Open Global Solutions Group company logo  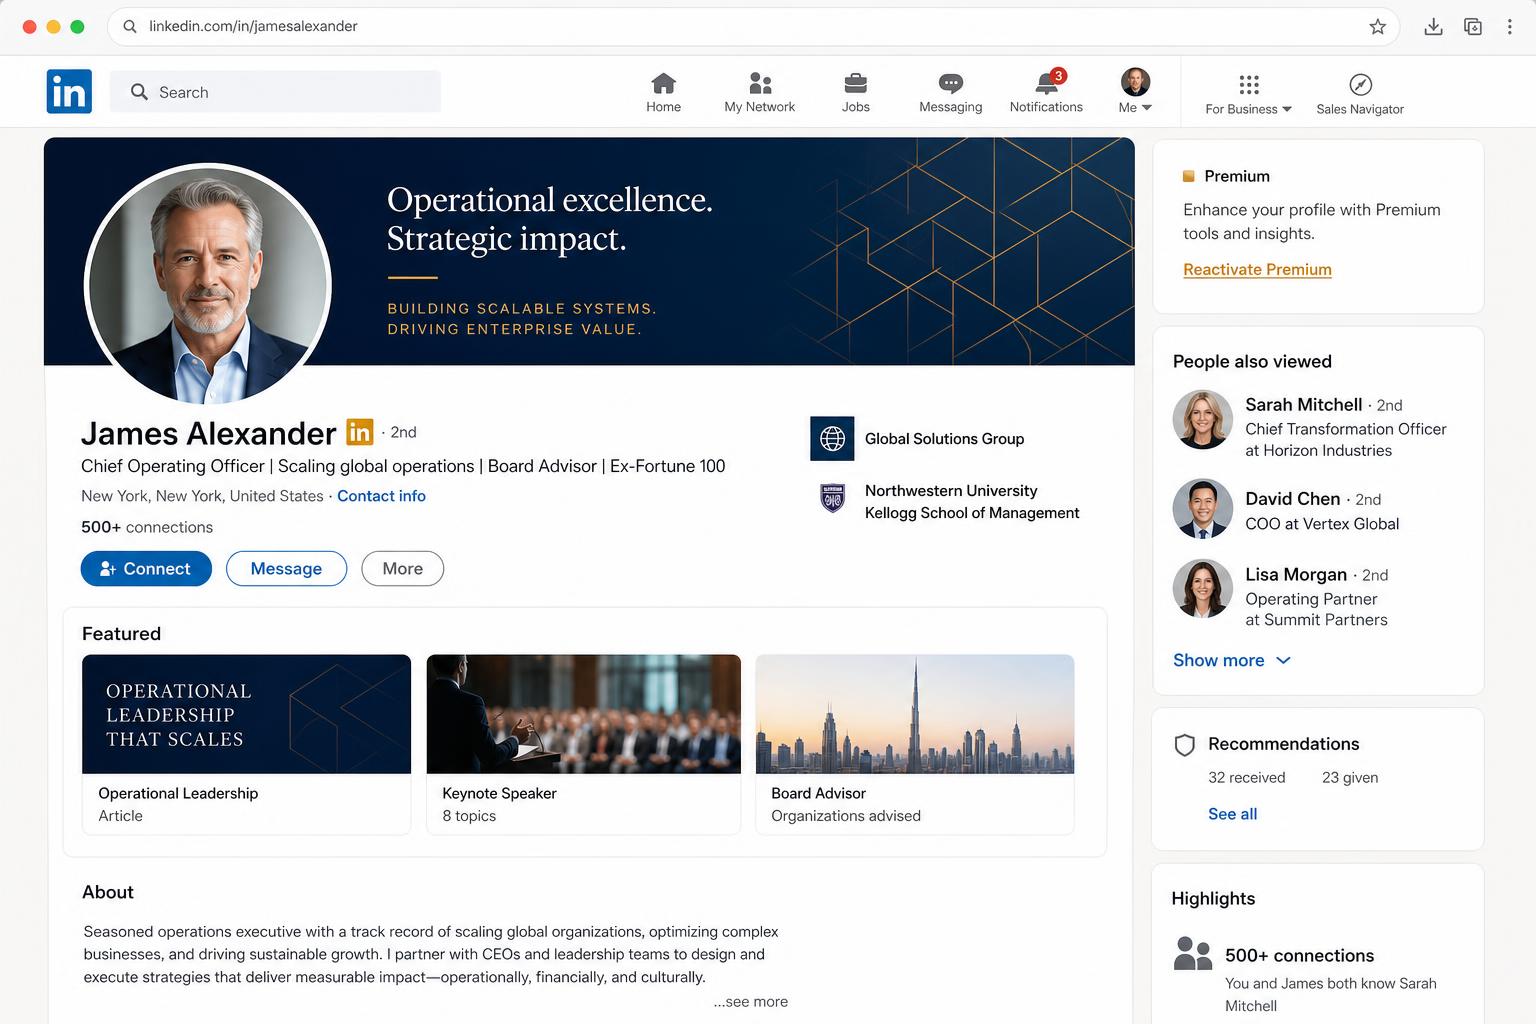point(832,439)
